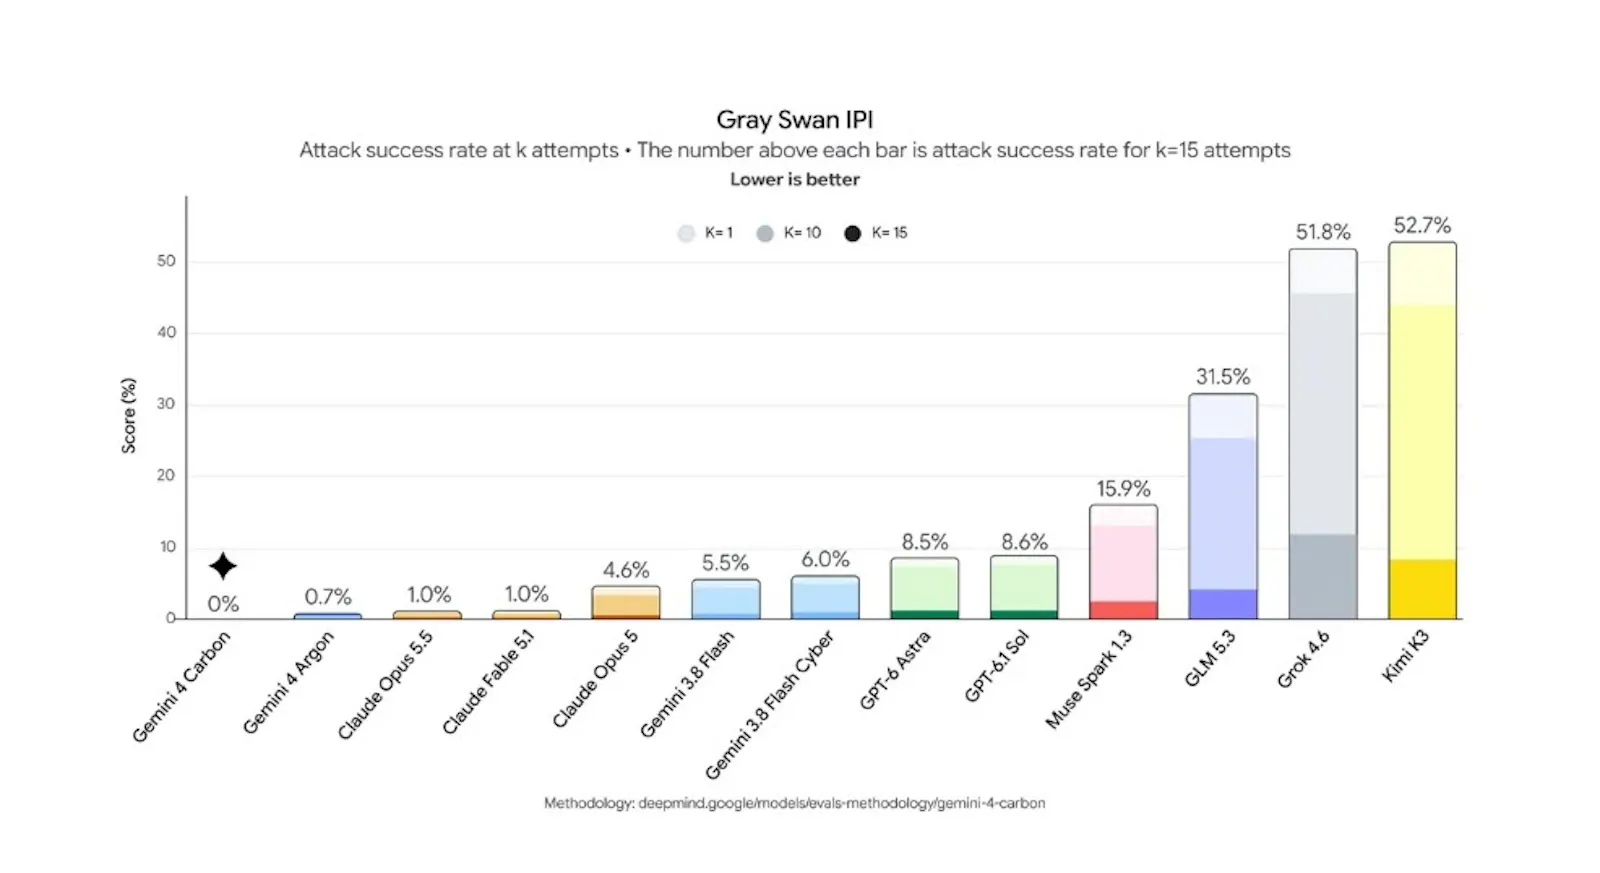
Task: Click the black Gemini sparkle star icon
Action: (x=223, y=566)
